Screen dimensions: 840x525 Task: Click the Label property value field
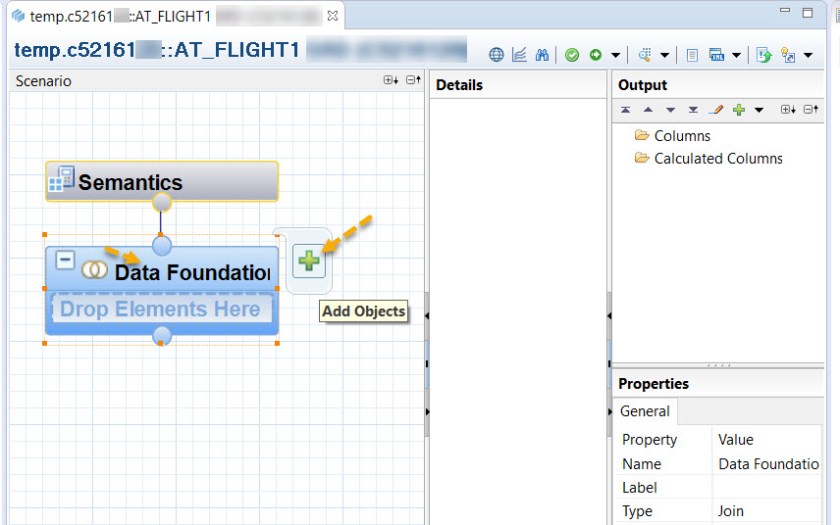[767, 488]
